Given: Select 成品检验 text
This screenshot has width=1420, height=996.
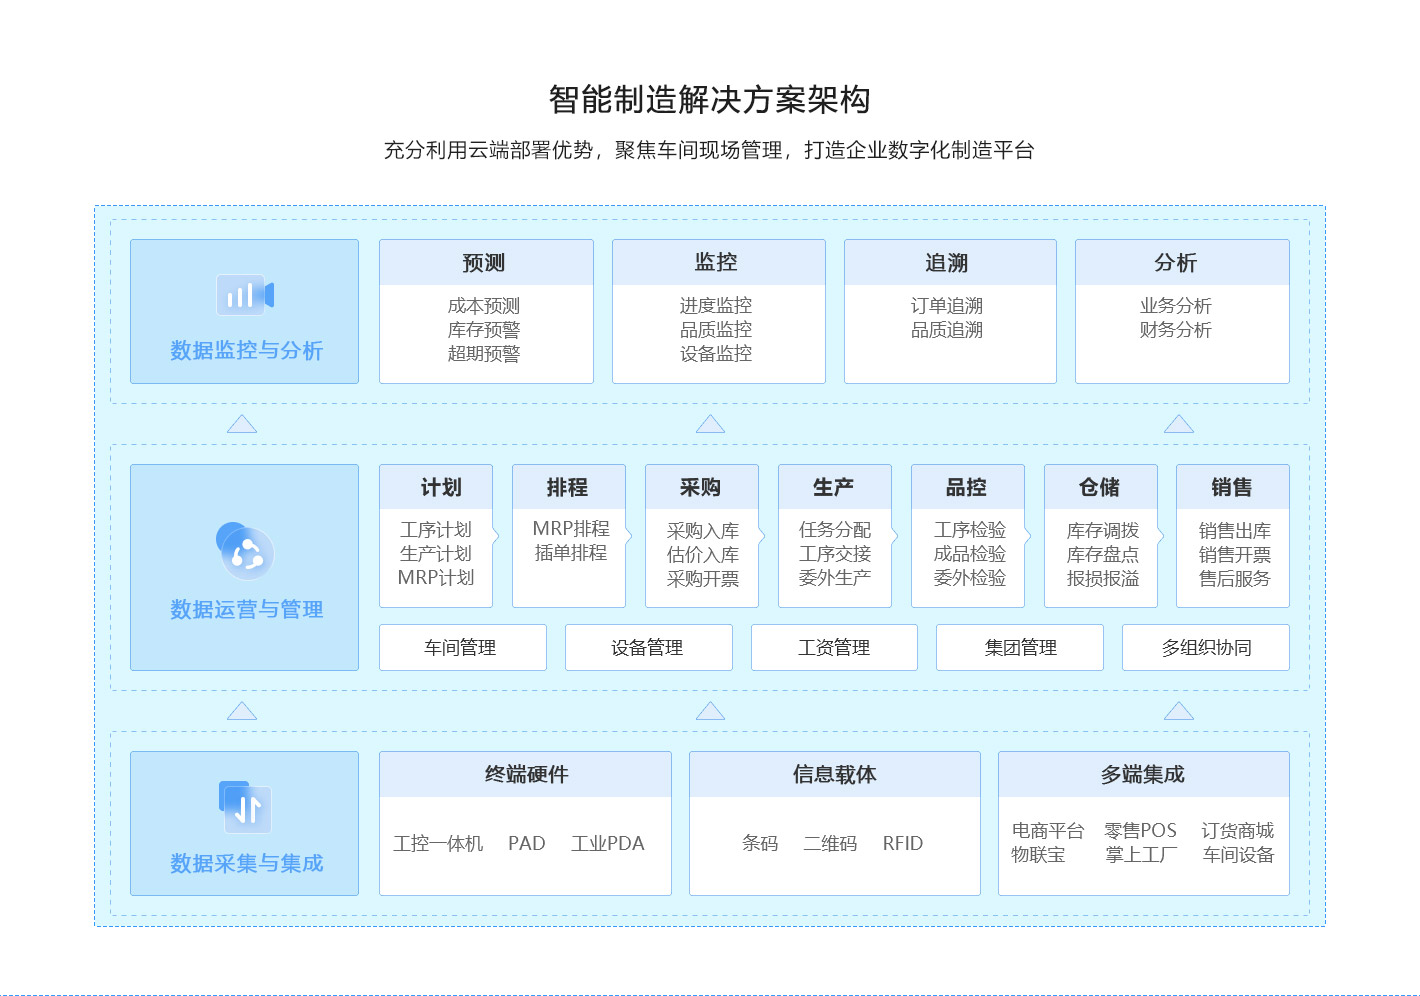Looking at the screenshot, I should pyautogui.click(x=970, y=554).
